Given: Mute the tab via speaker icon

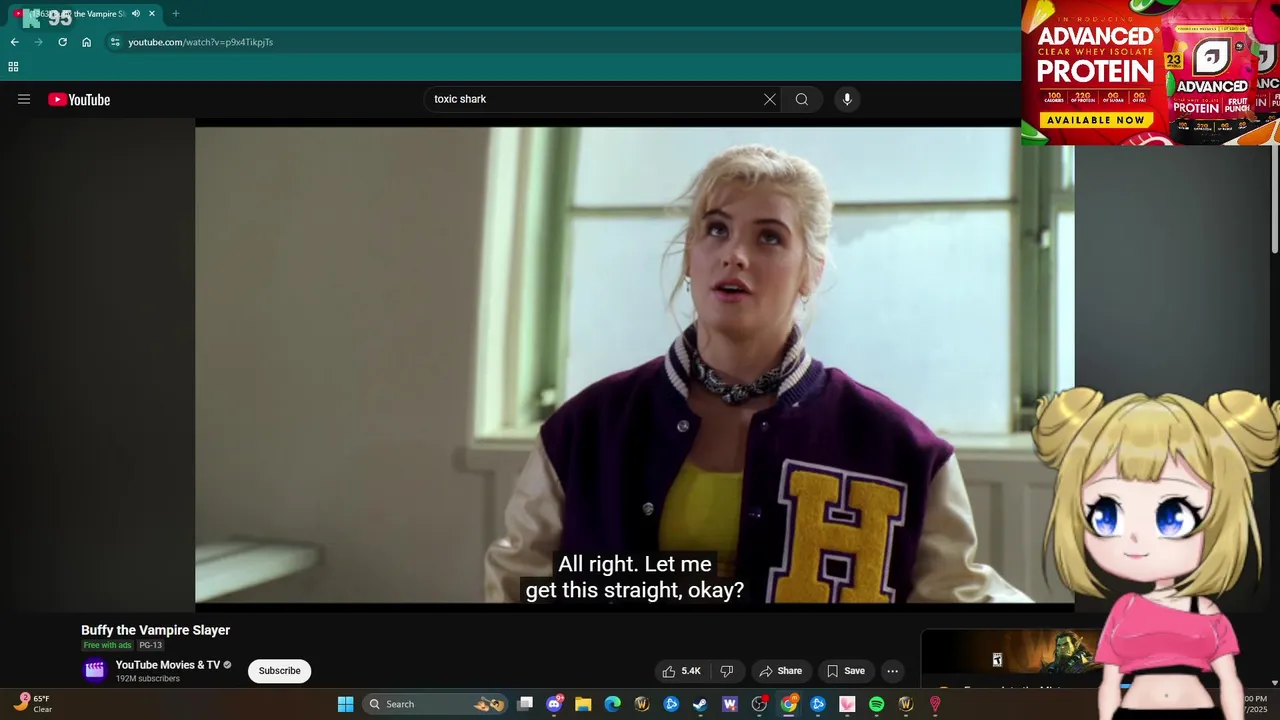Looking at the screenshot, I should tap(135, 14).
